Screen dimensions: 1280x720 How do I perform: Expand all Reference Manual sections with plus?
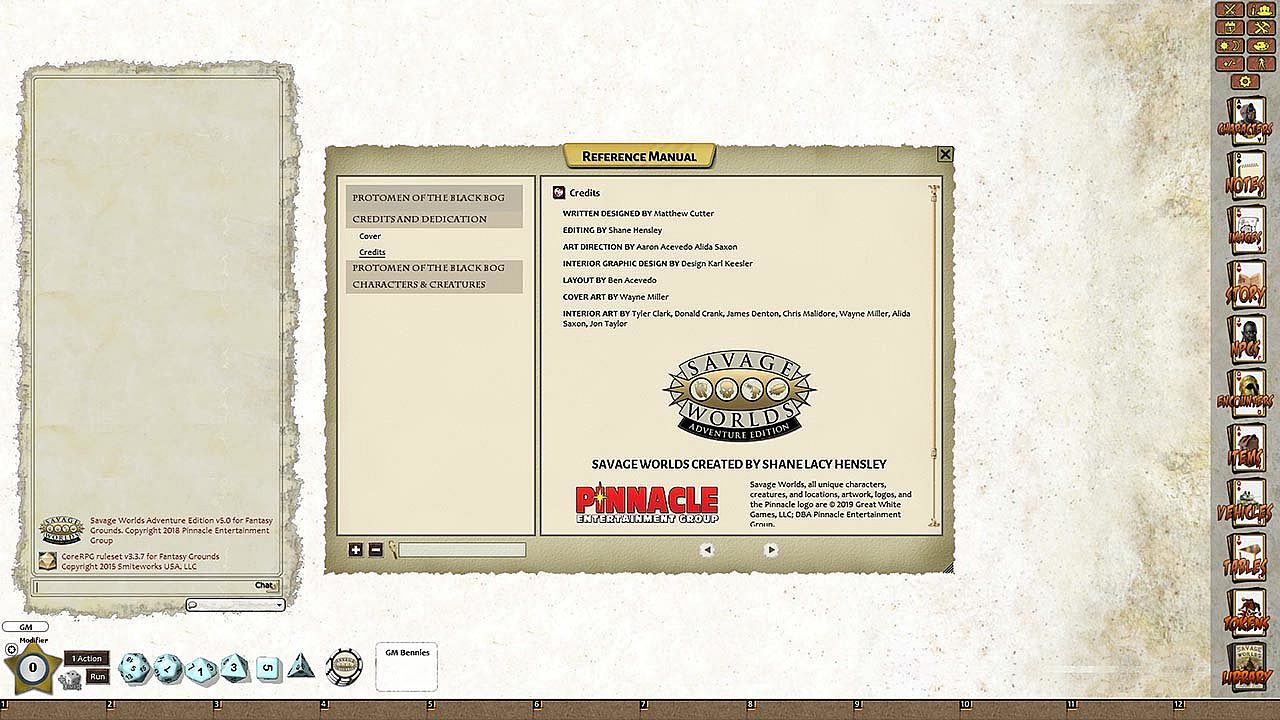(356, 549)
